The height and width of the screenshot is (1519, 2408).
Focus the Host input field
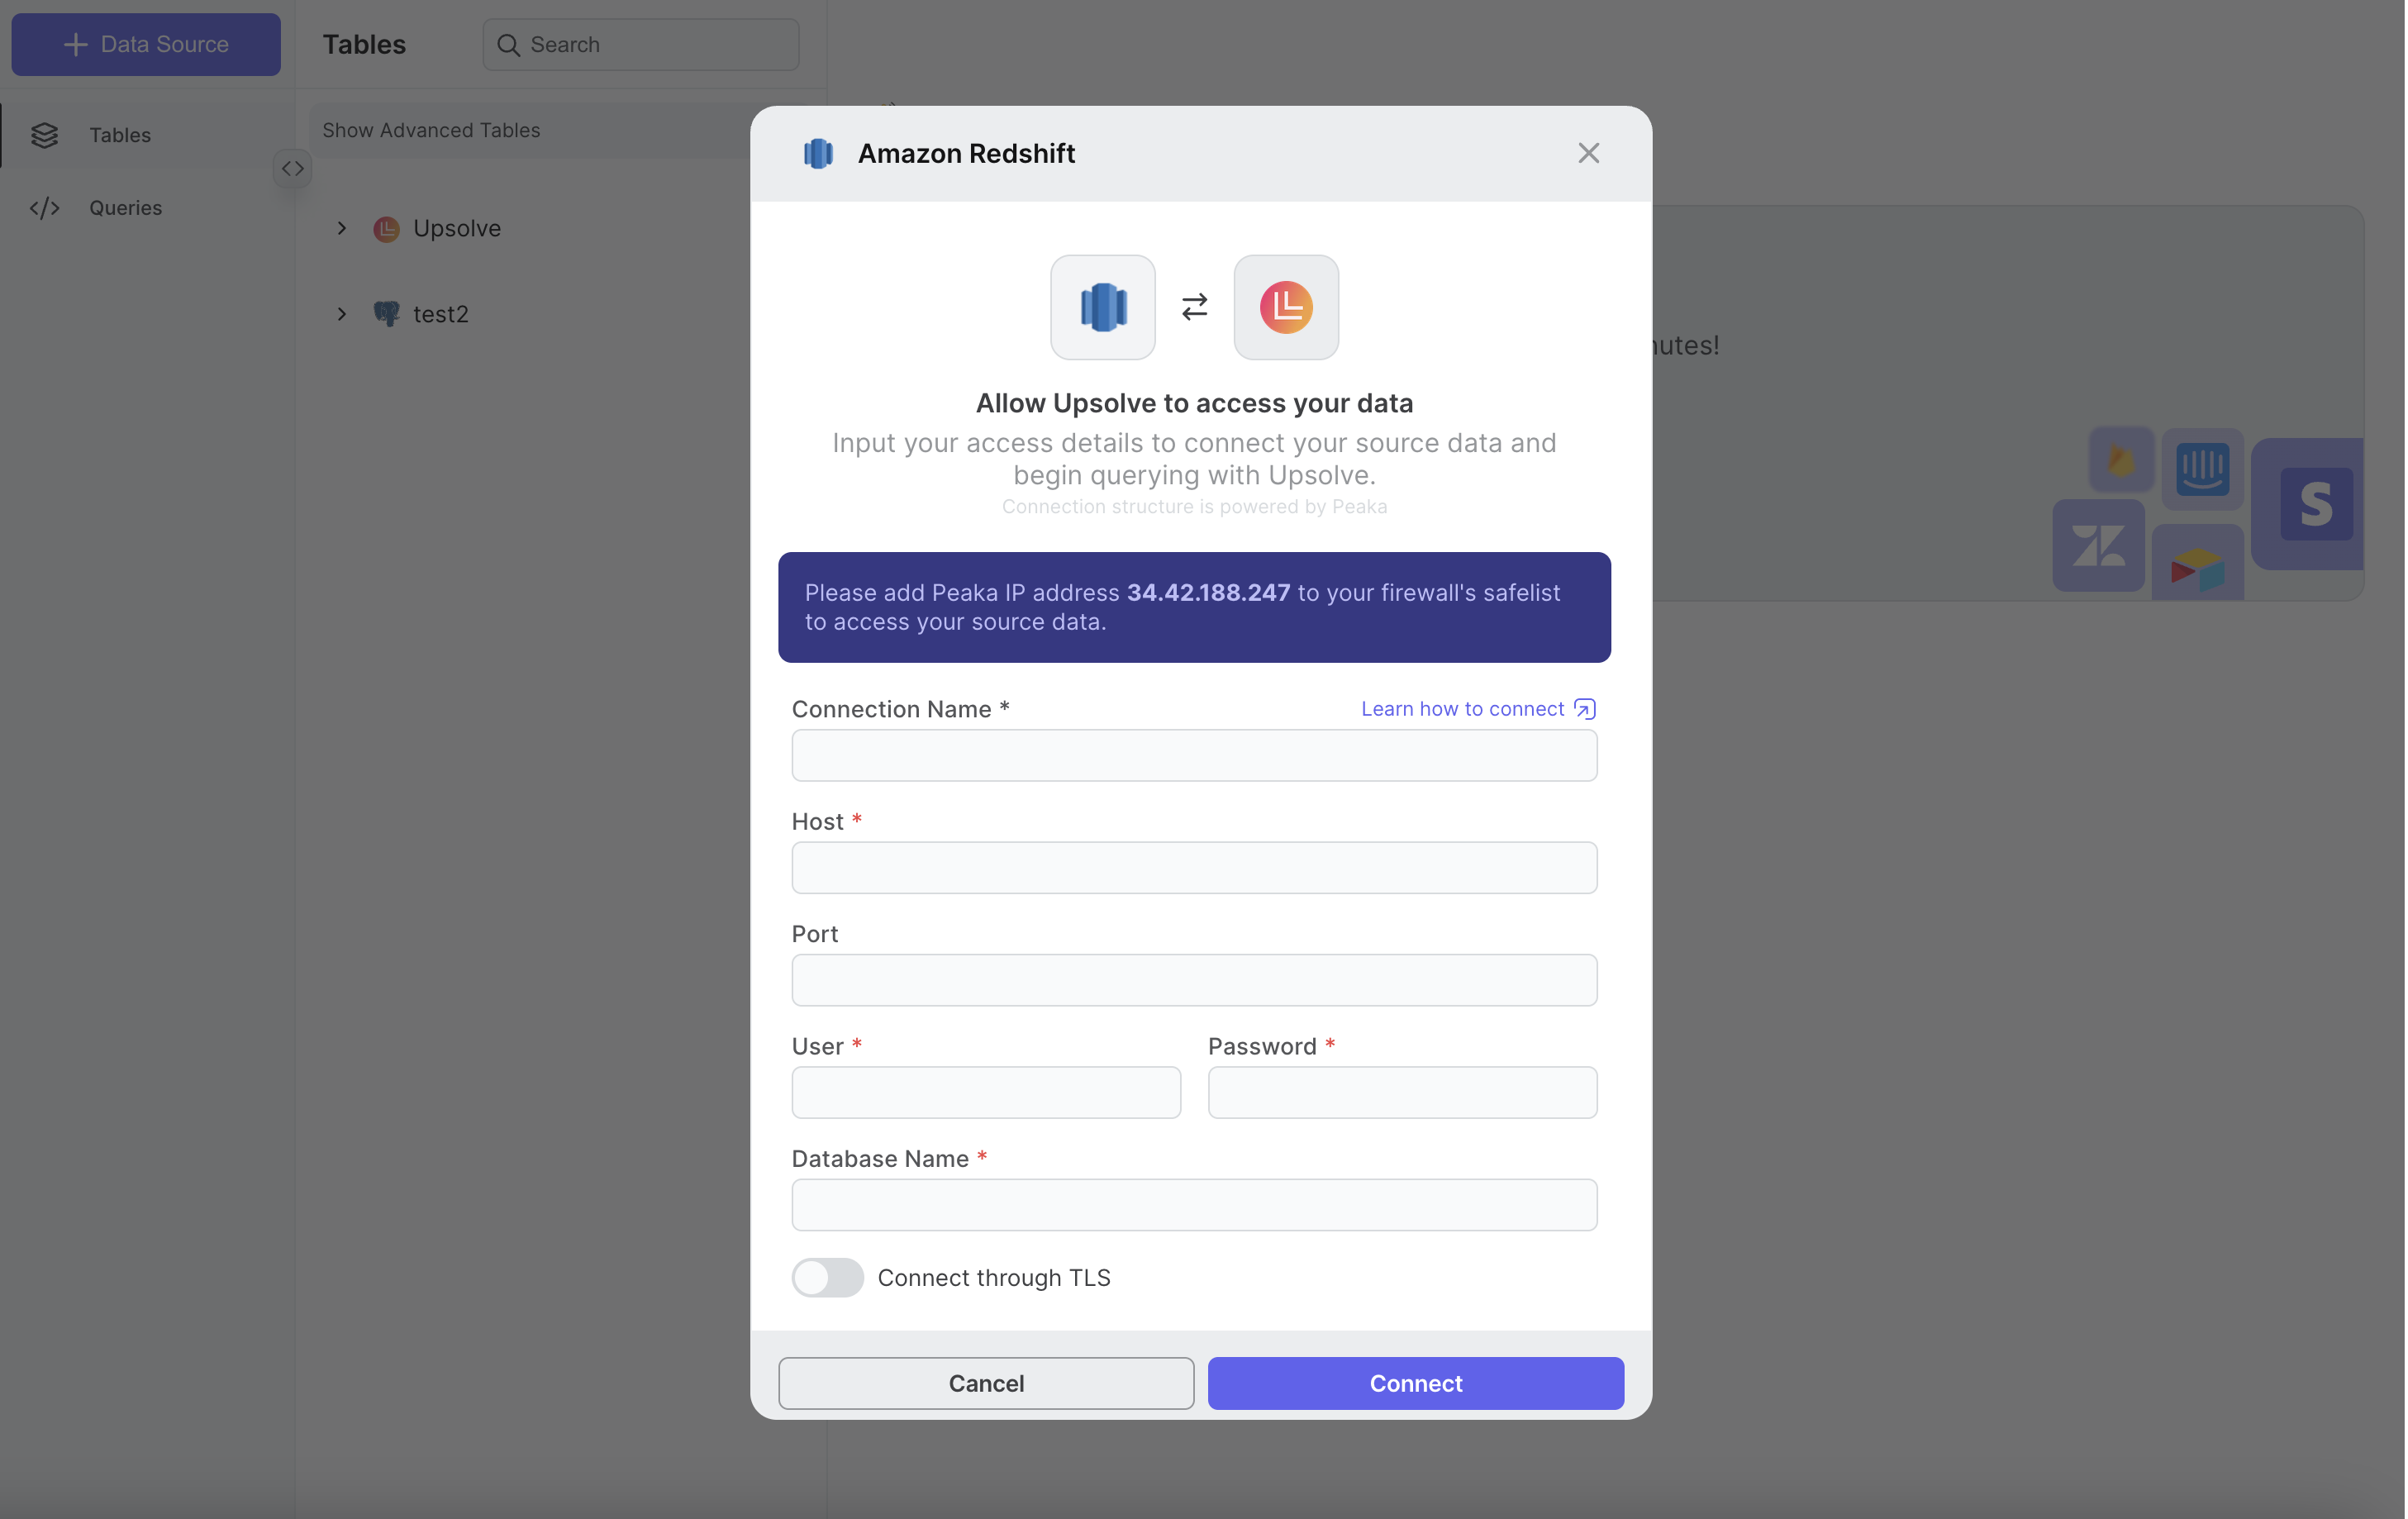(1193, 867)
